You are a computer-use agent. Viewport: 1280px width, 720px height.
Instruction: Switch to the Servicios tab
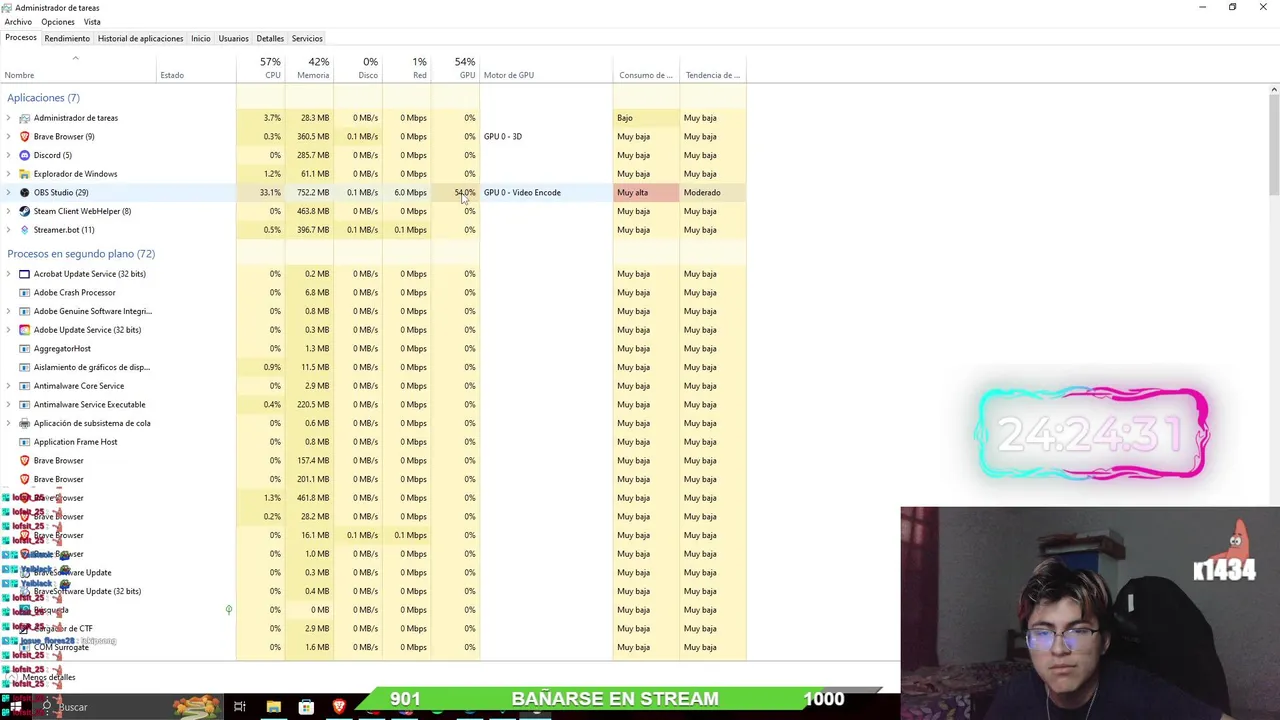[x=307, y=38]
